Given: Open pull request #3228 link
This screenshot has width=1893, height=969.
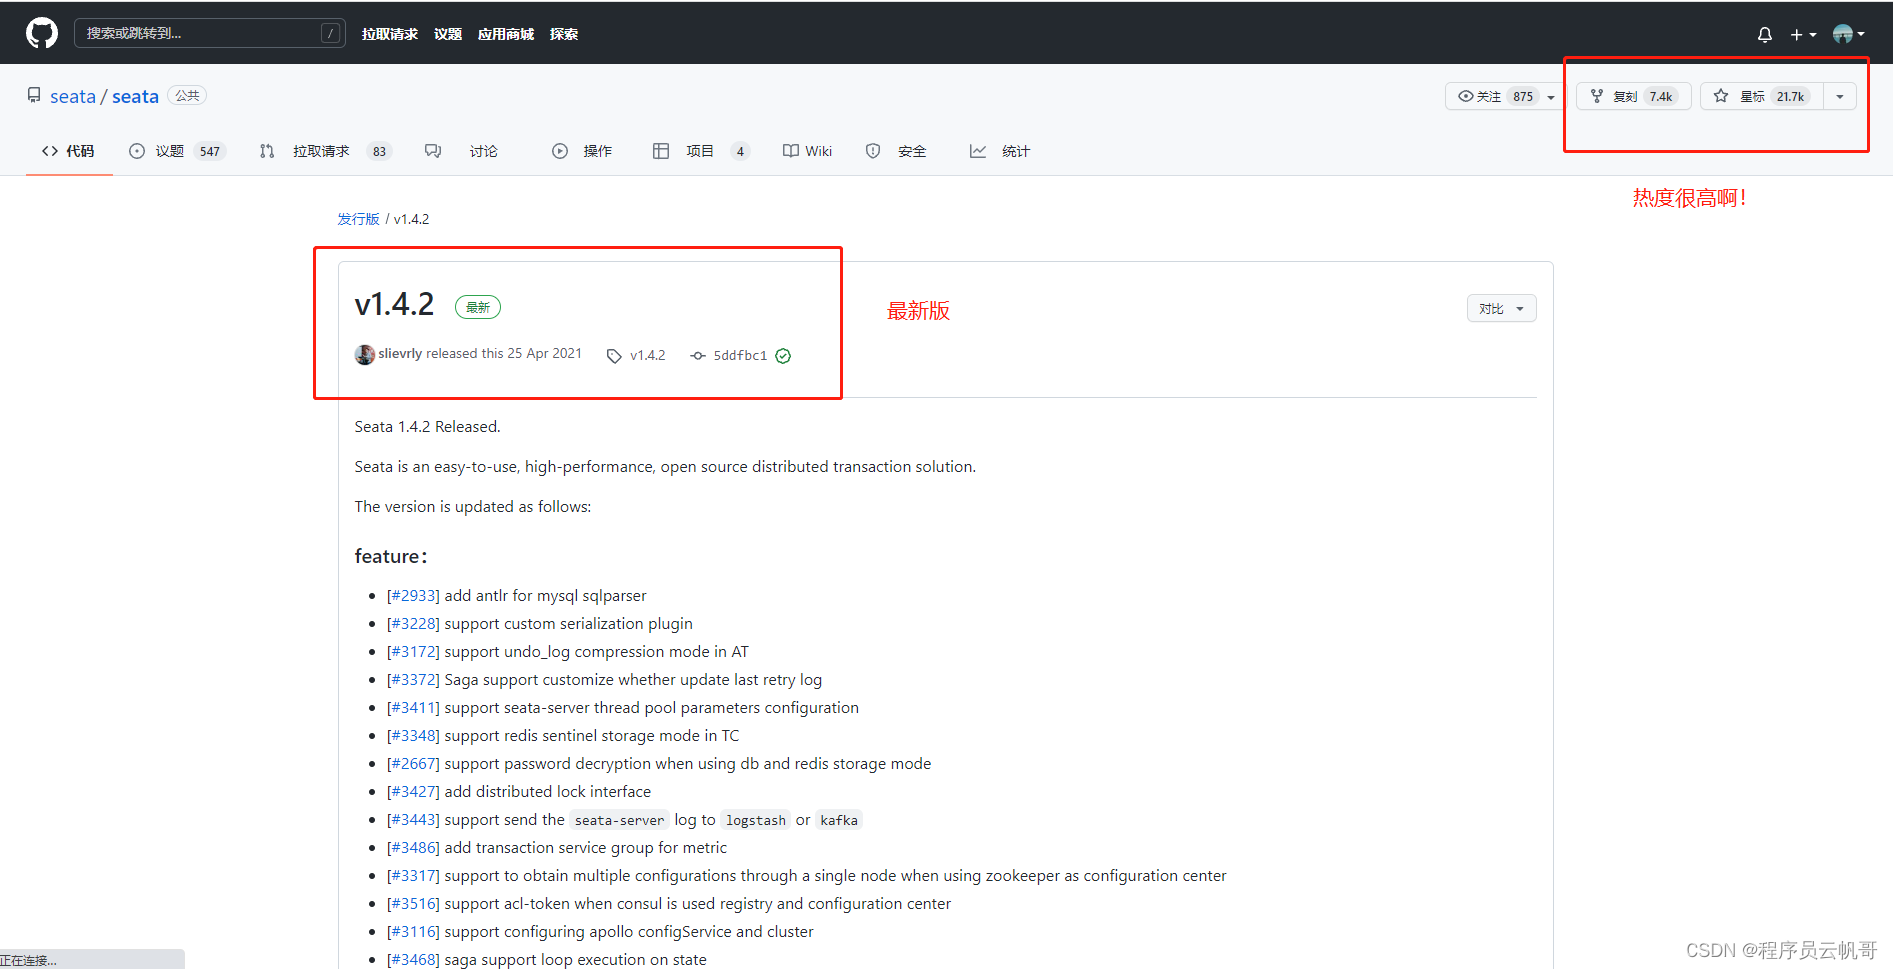Looking at the screenshot, I should (x=413, y=624).
